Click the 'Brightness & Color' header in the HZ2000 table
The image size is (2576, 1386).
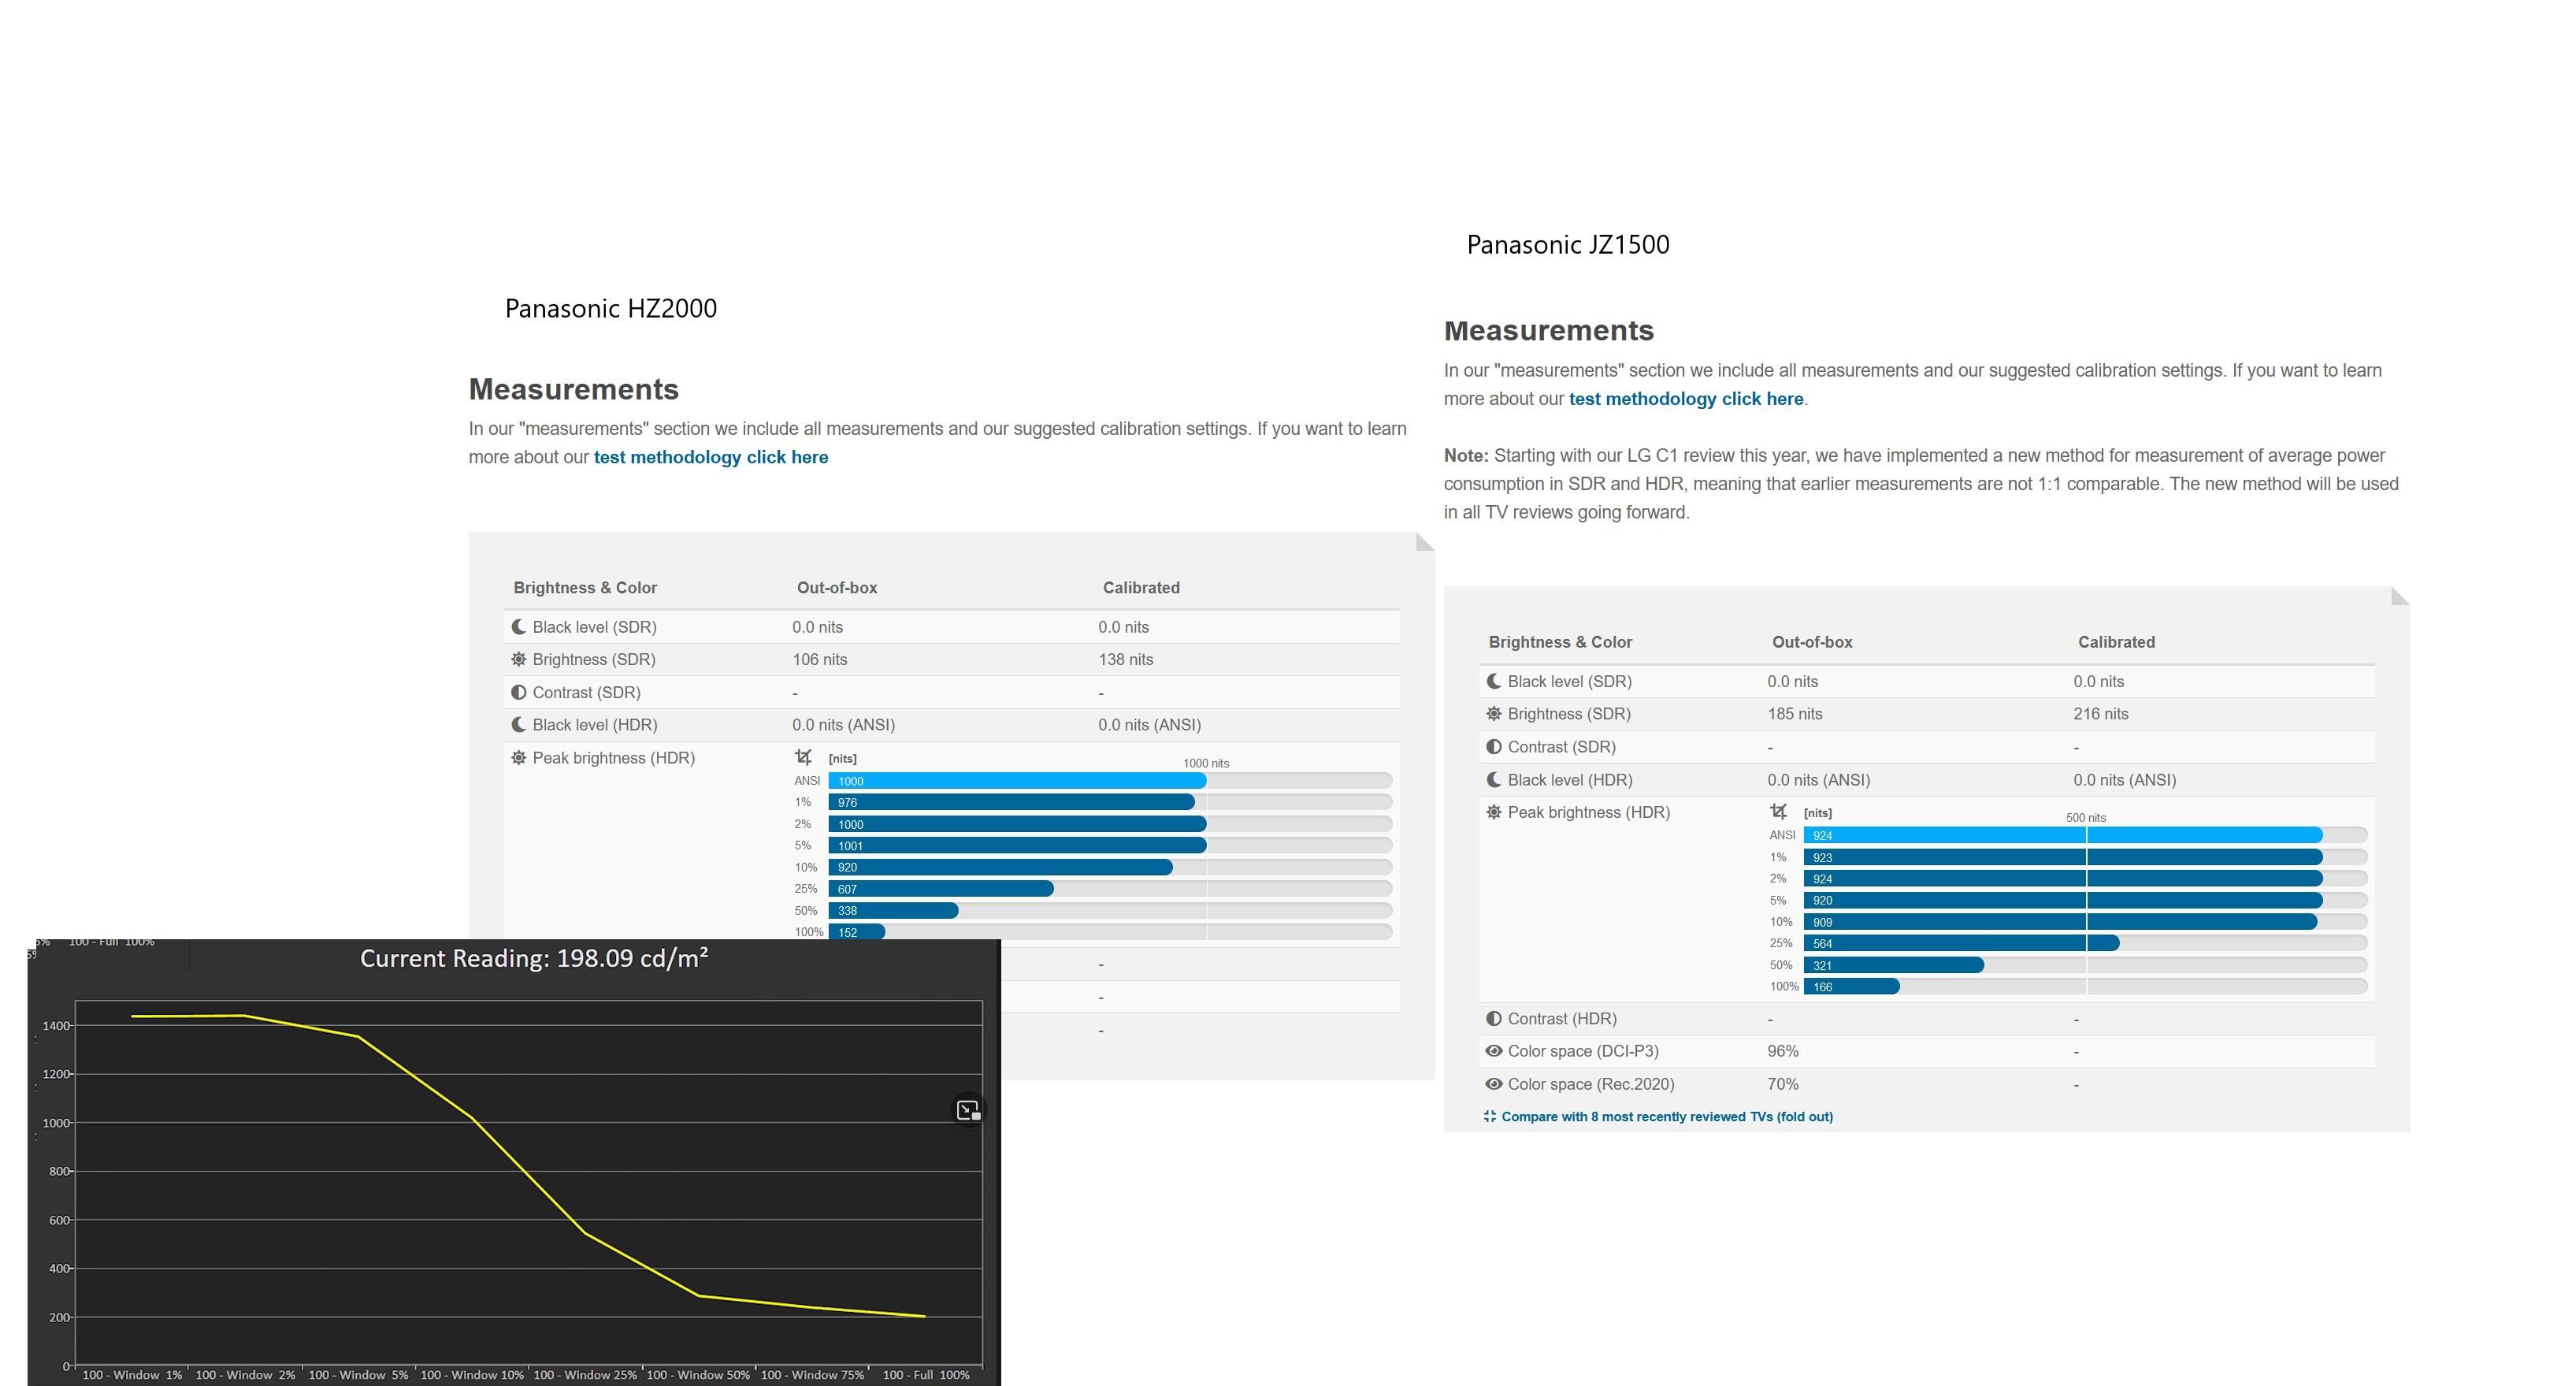pyautogui.click(x=585, y=588)
